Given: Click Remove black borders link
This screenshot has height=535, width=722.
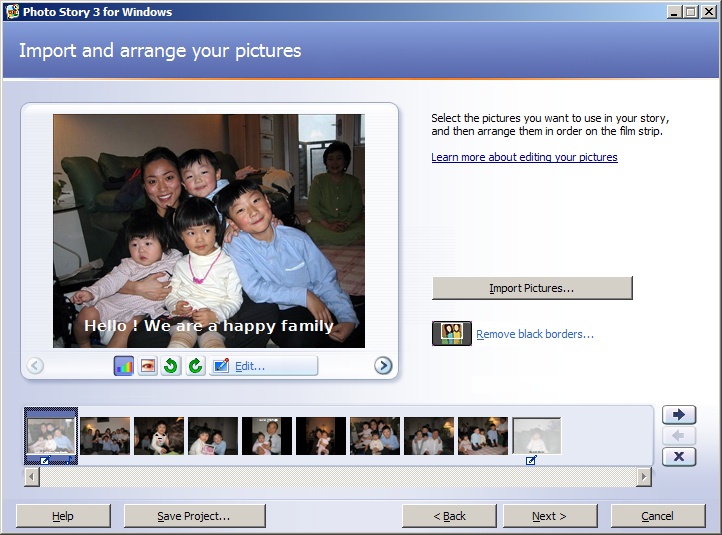Looking at the screenshot, I should (x=535, y=334).
